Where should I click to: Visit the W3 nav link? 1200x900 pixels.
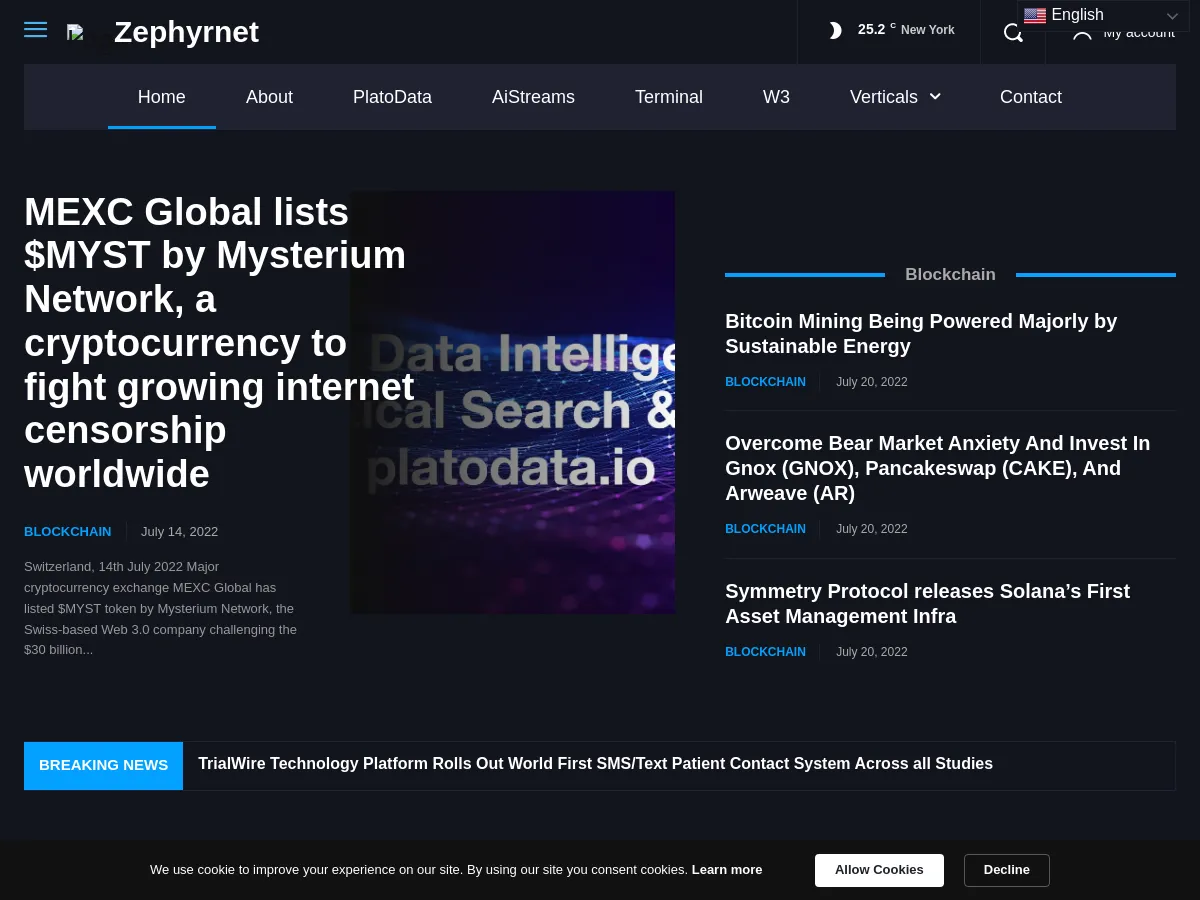776,97
